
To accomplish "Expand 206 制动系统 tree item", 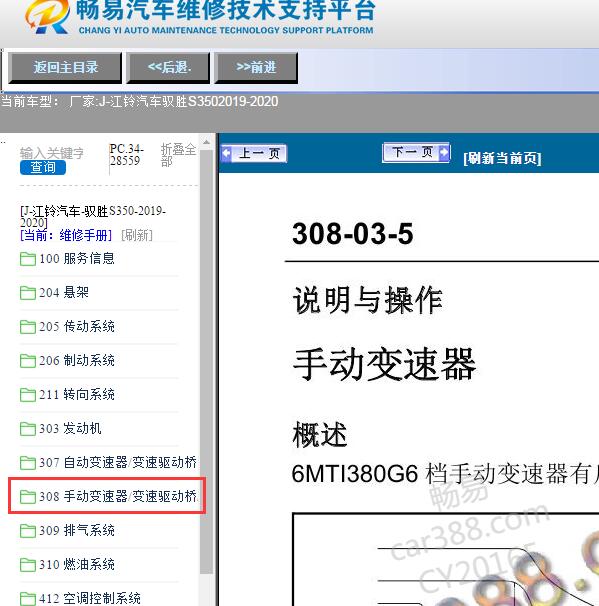I will point(77,361).
